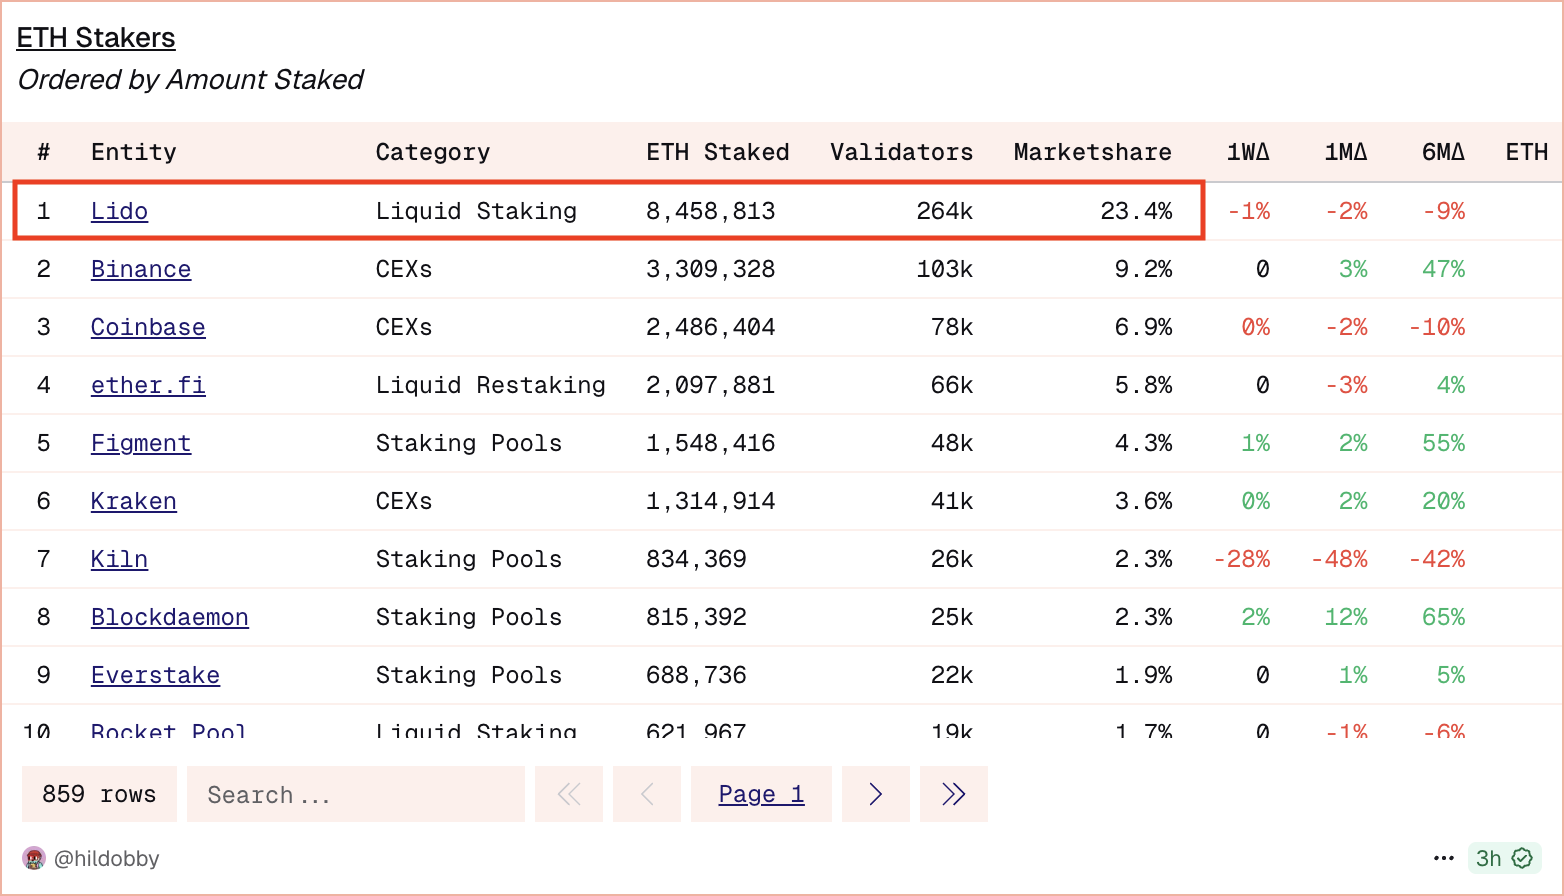Click the hildobby avatar icon

pos(34,858)
